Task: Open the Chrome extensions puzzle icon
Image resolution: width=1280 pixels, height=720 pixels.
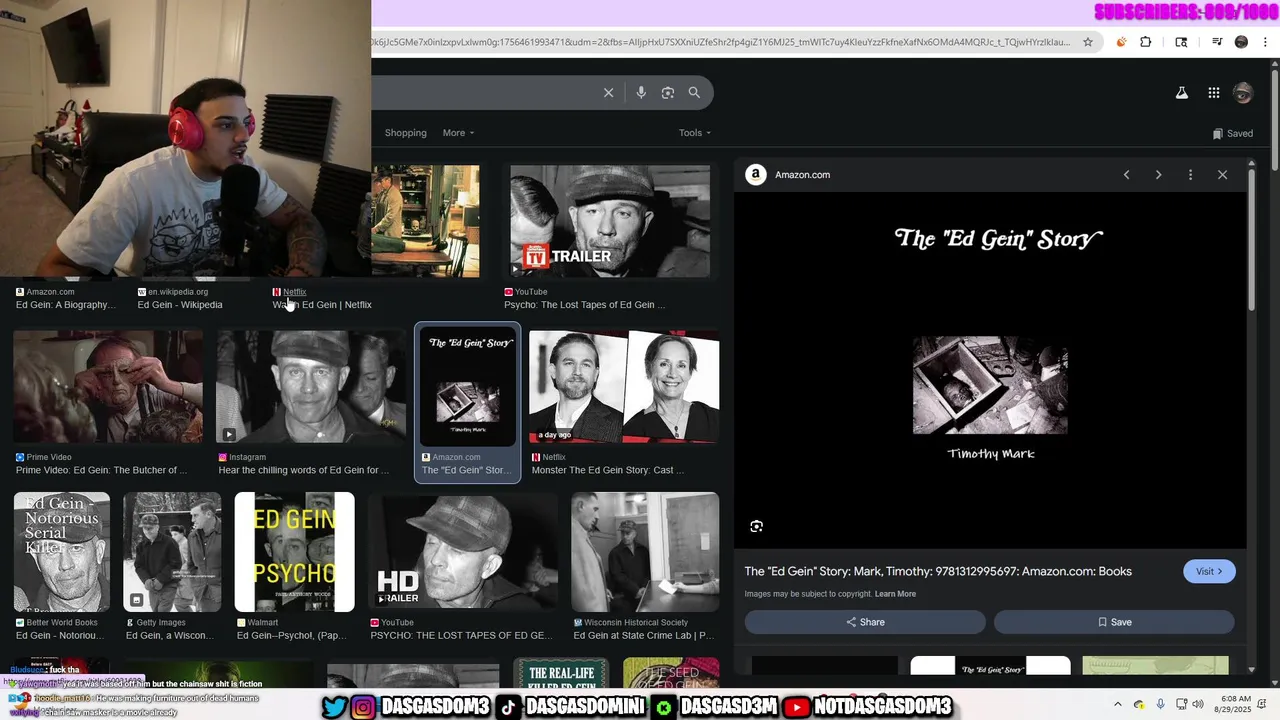Action: [x=1146, y=42]
